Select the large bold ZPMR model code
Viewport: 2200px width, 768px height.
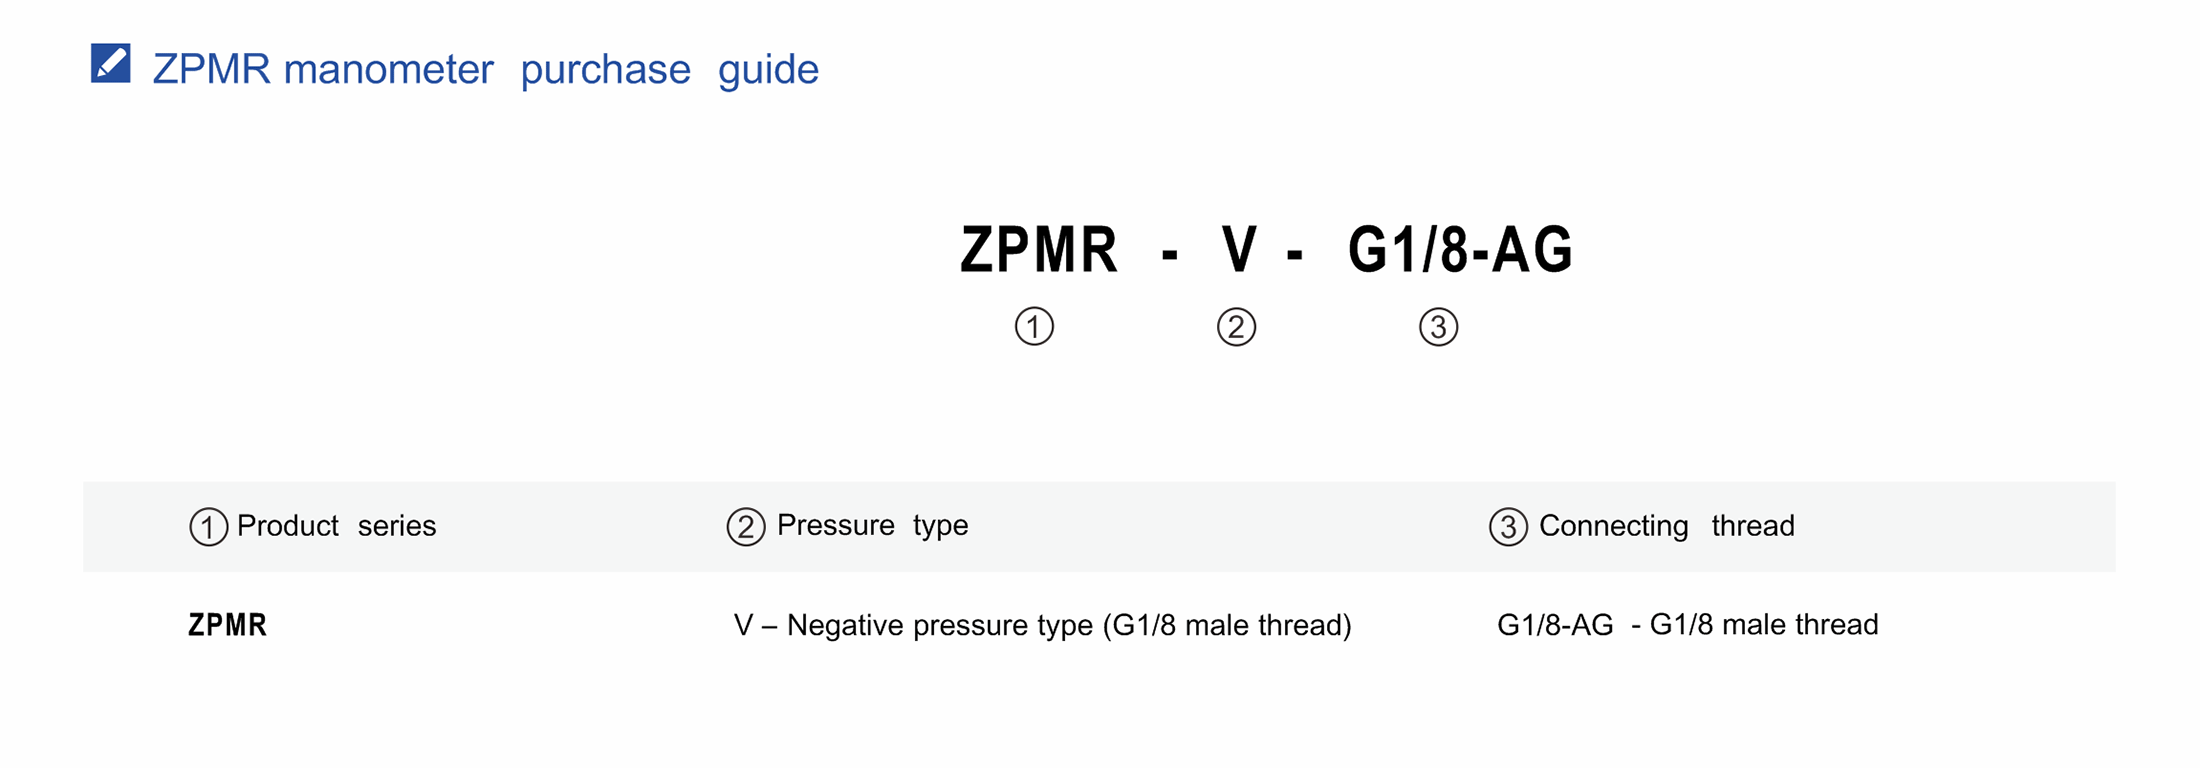point(1039,249)
